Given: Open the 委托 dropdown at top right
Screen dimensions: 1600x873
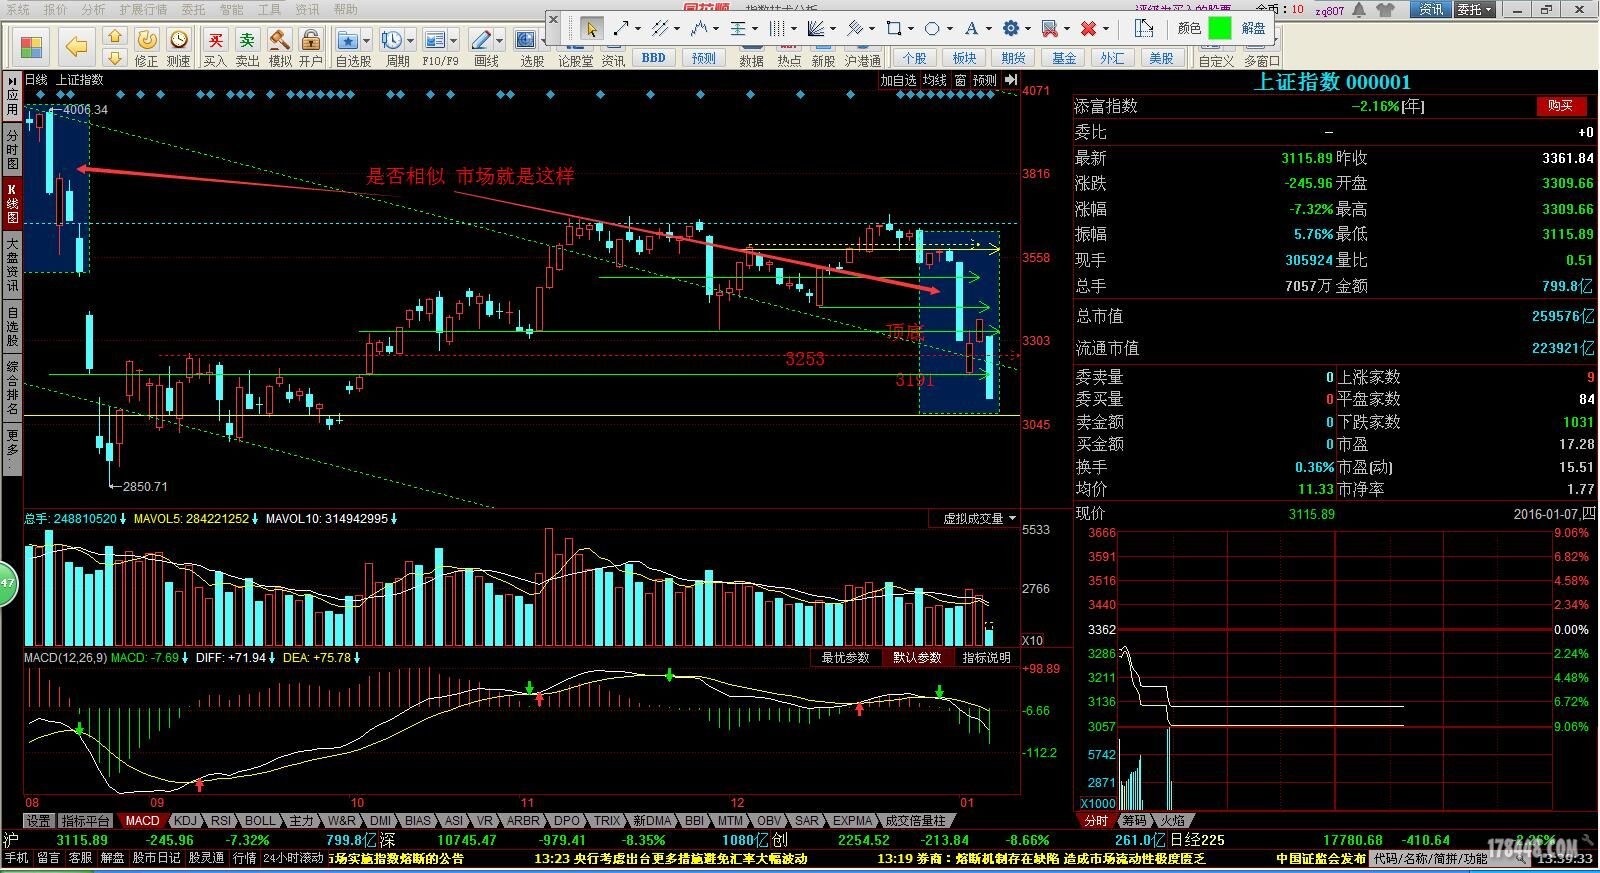Looking at the screenshot, I should coord(1475,10).
